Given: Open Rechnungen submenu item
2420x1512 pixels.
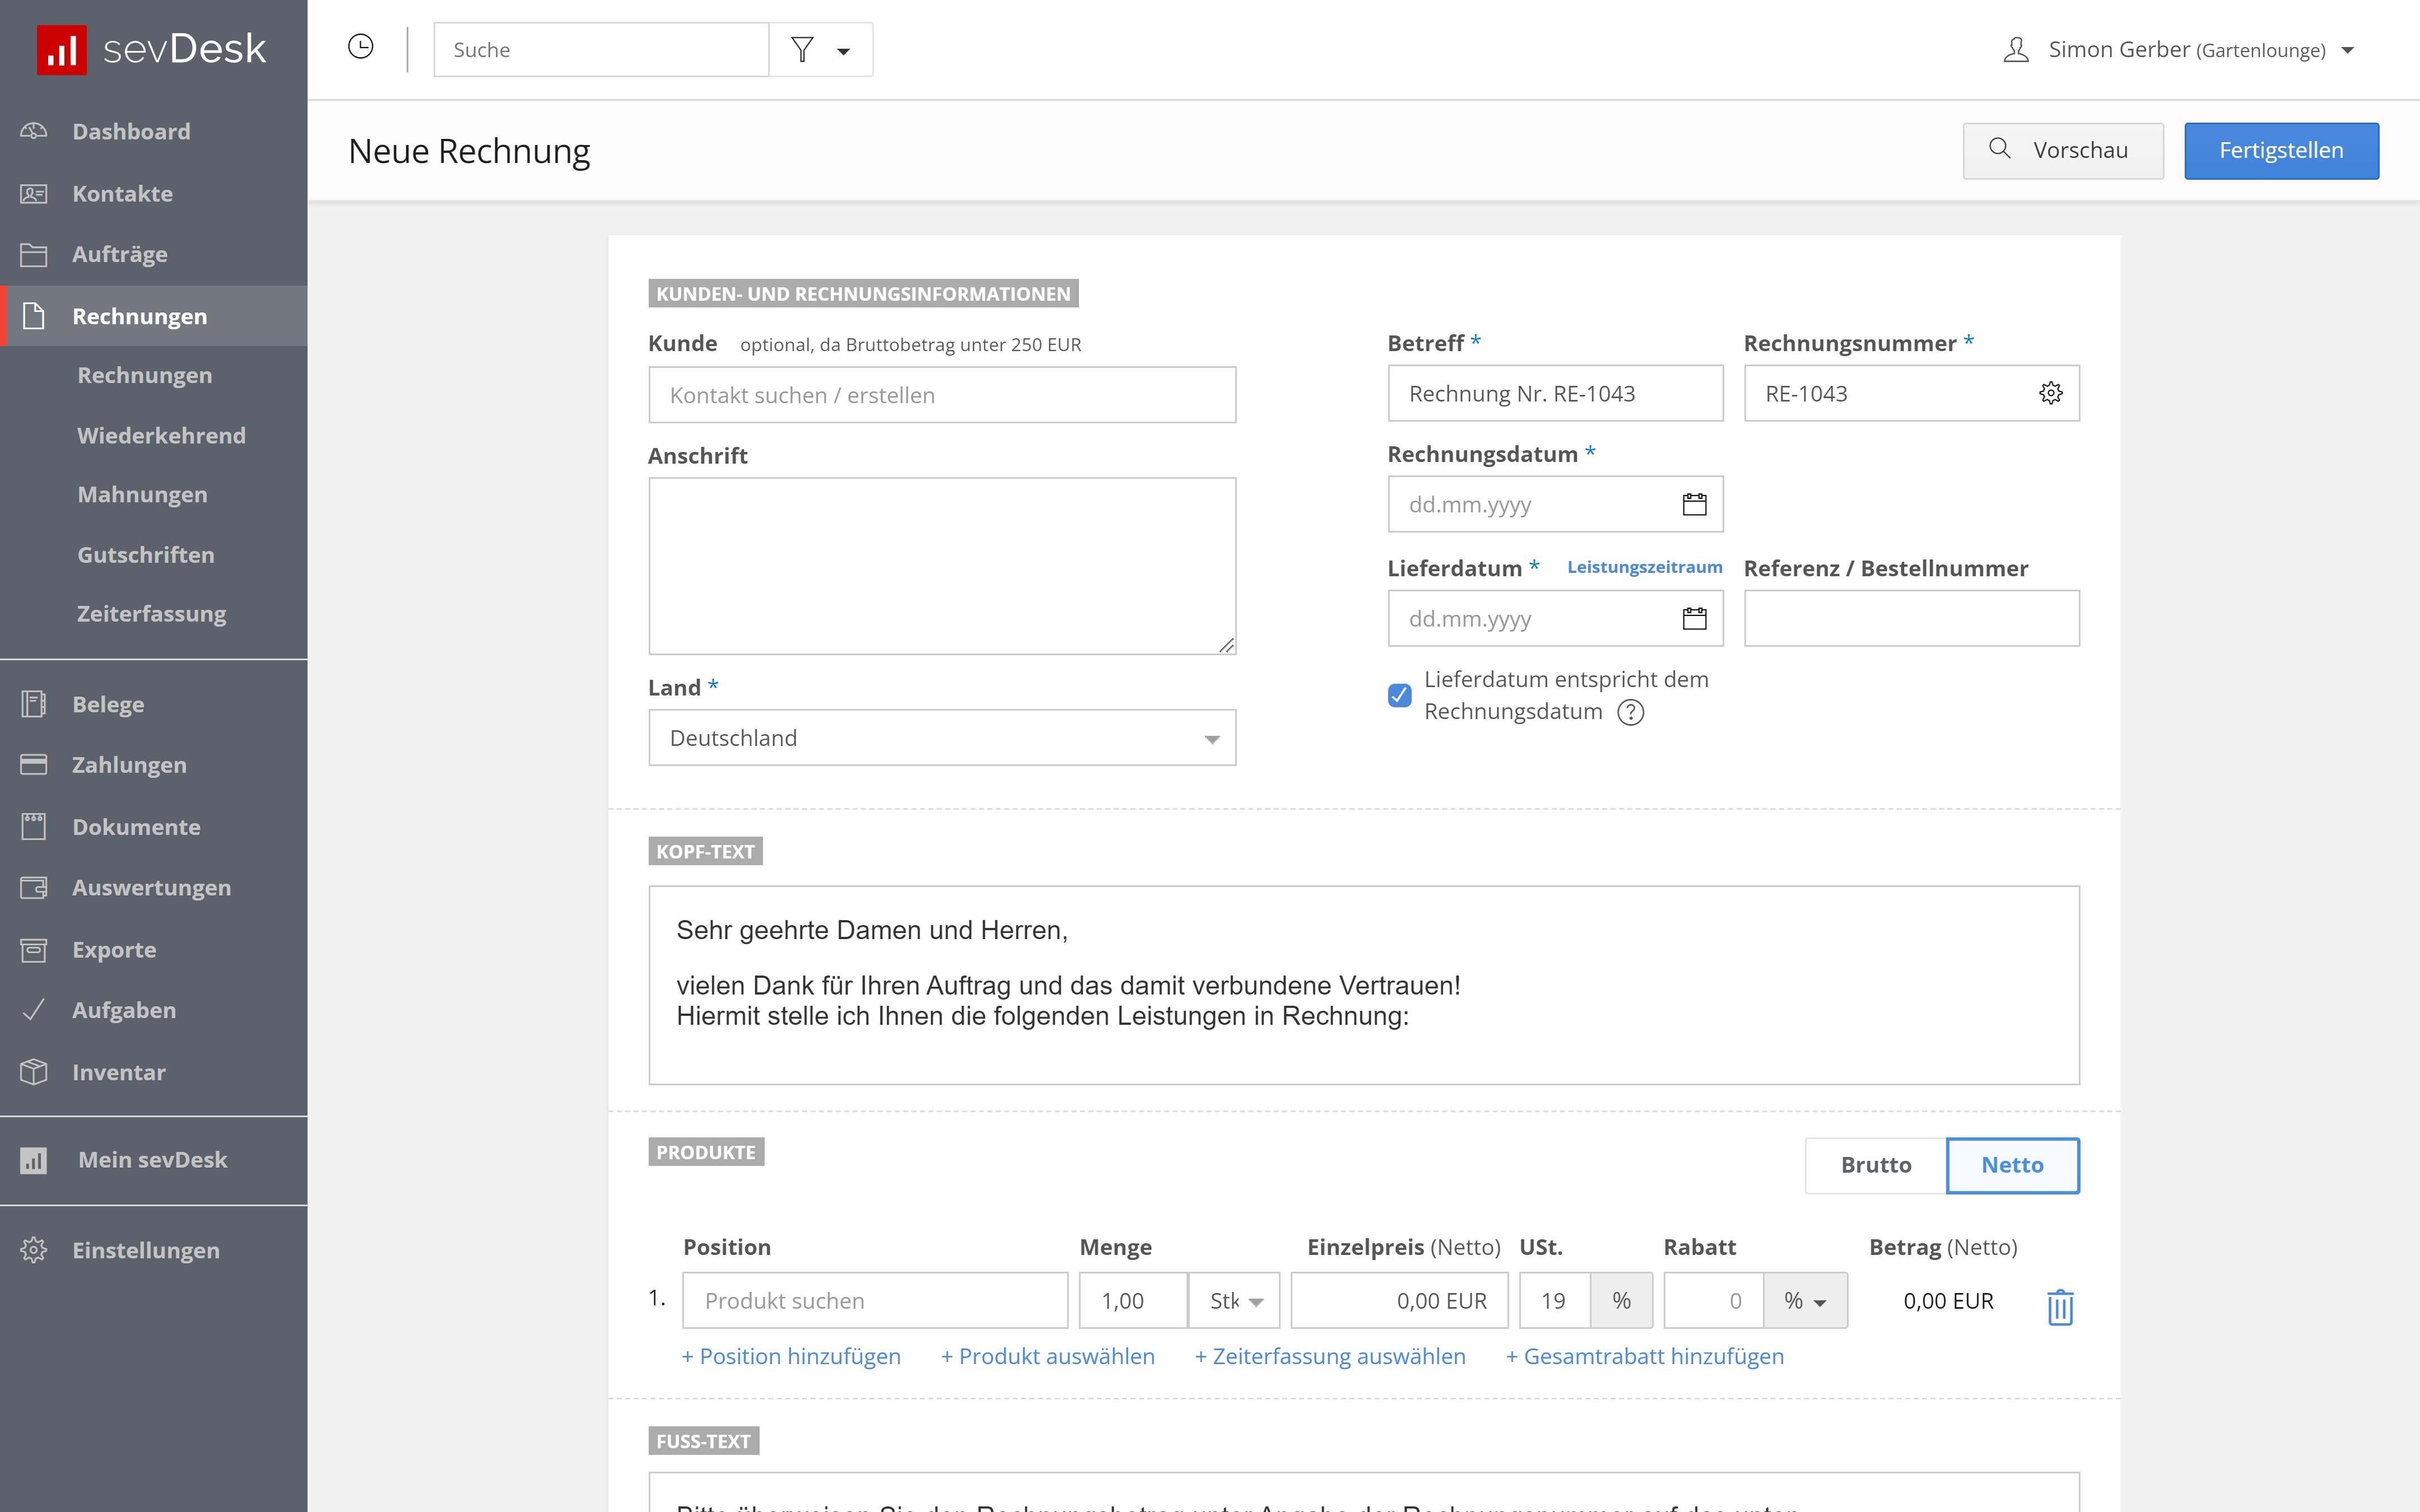Looking at the screenshot, I should tap(145, 375).
